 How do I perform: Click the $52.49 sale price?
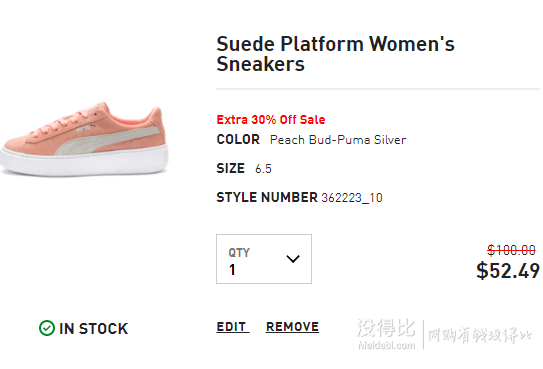508,271
